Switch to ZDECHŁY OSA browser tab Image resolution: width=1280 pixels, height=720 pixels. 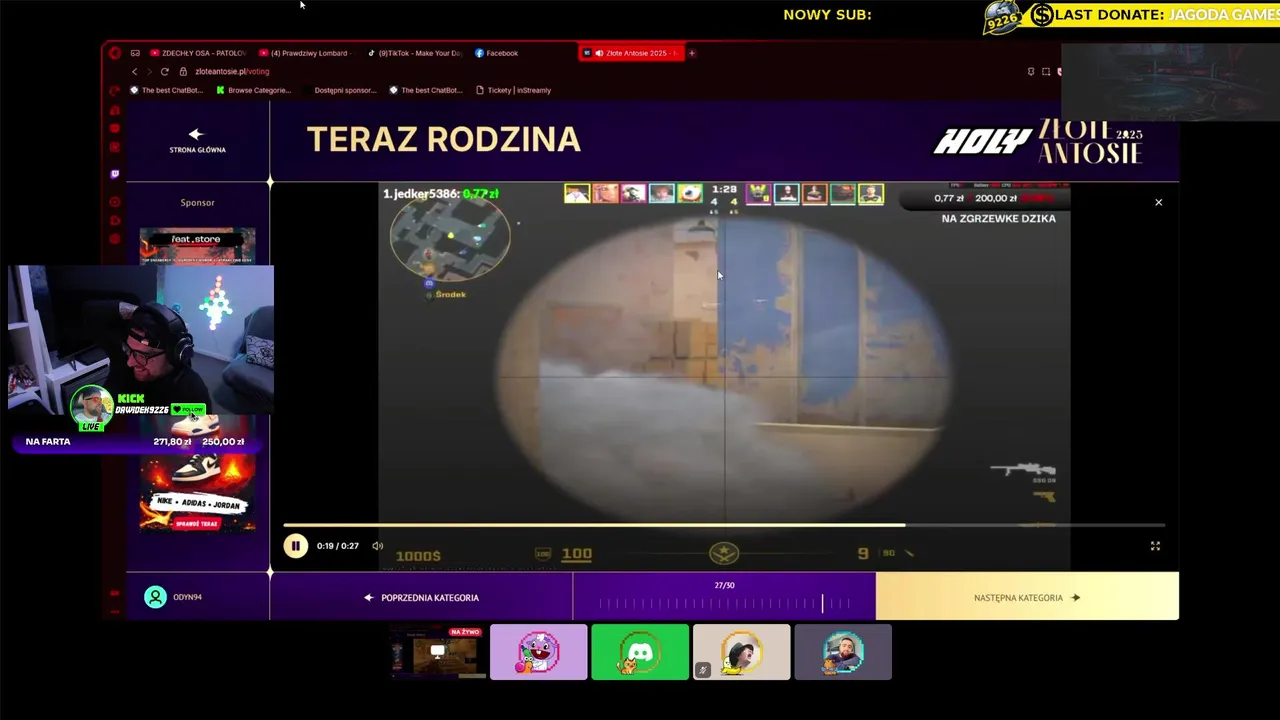[x=197, y=53]
